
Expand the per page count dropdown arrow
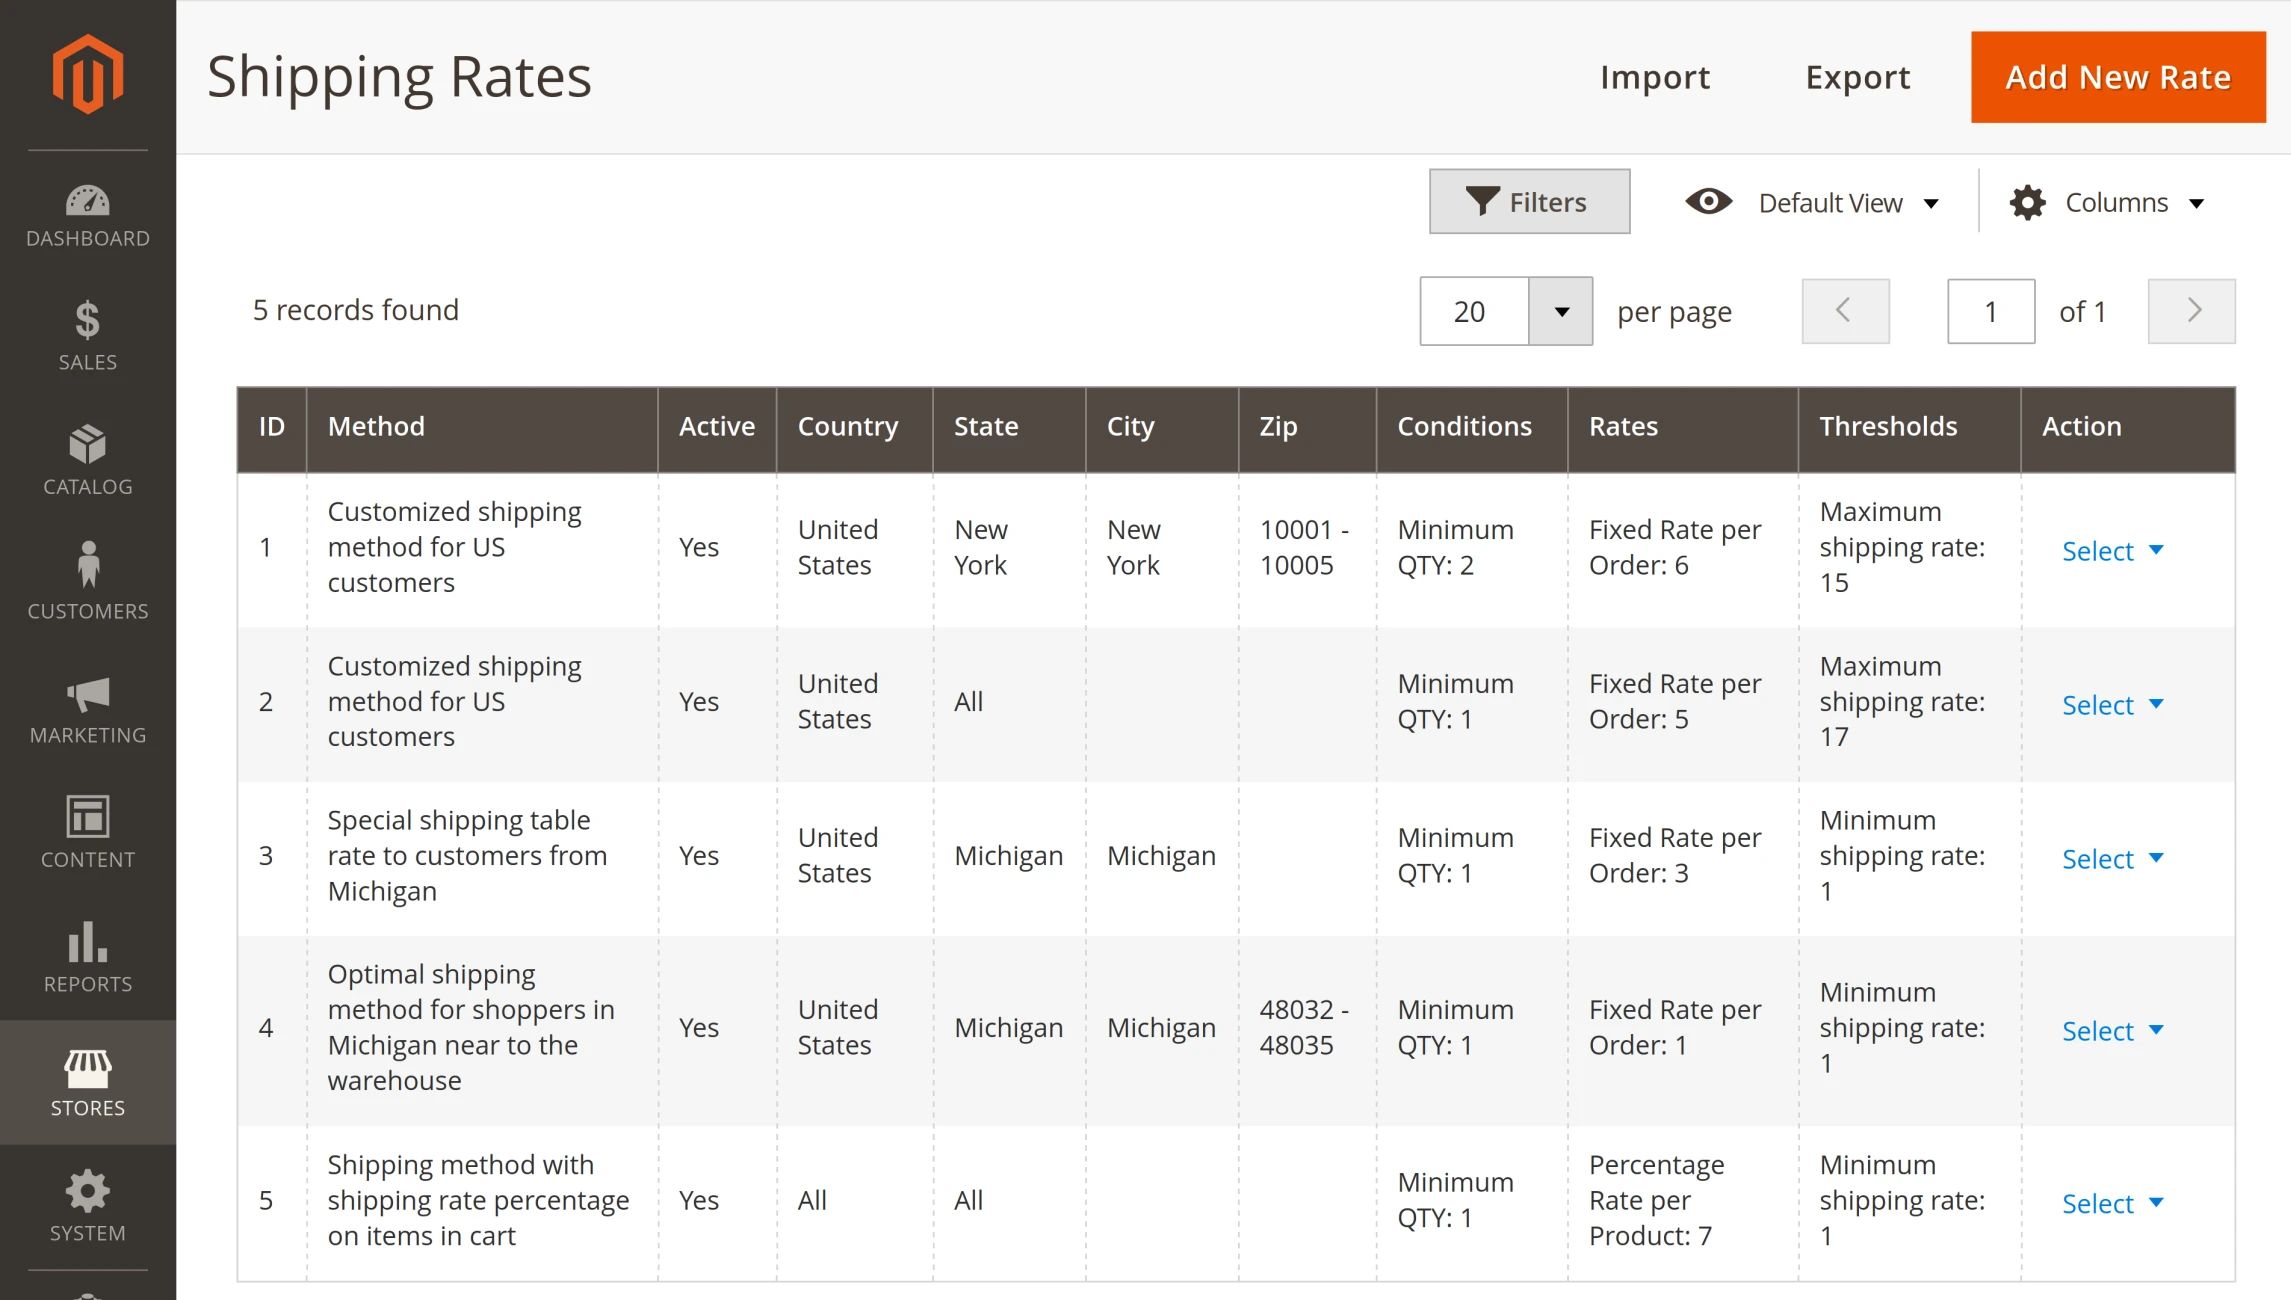pos(1560,312)
